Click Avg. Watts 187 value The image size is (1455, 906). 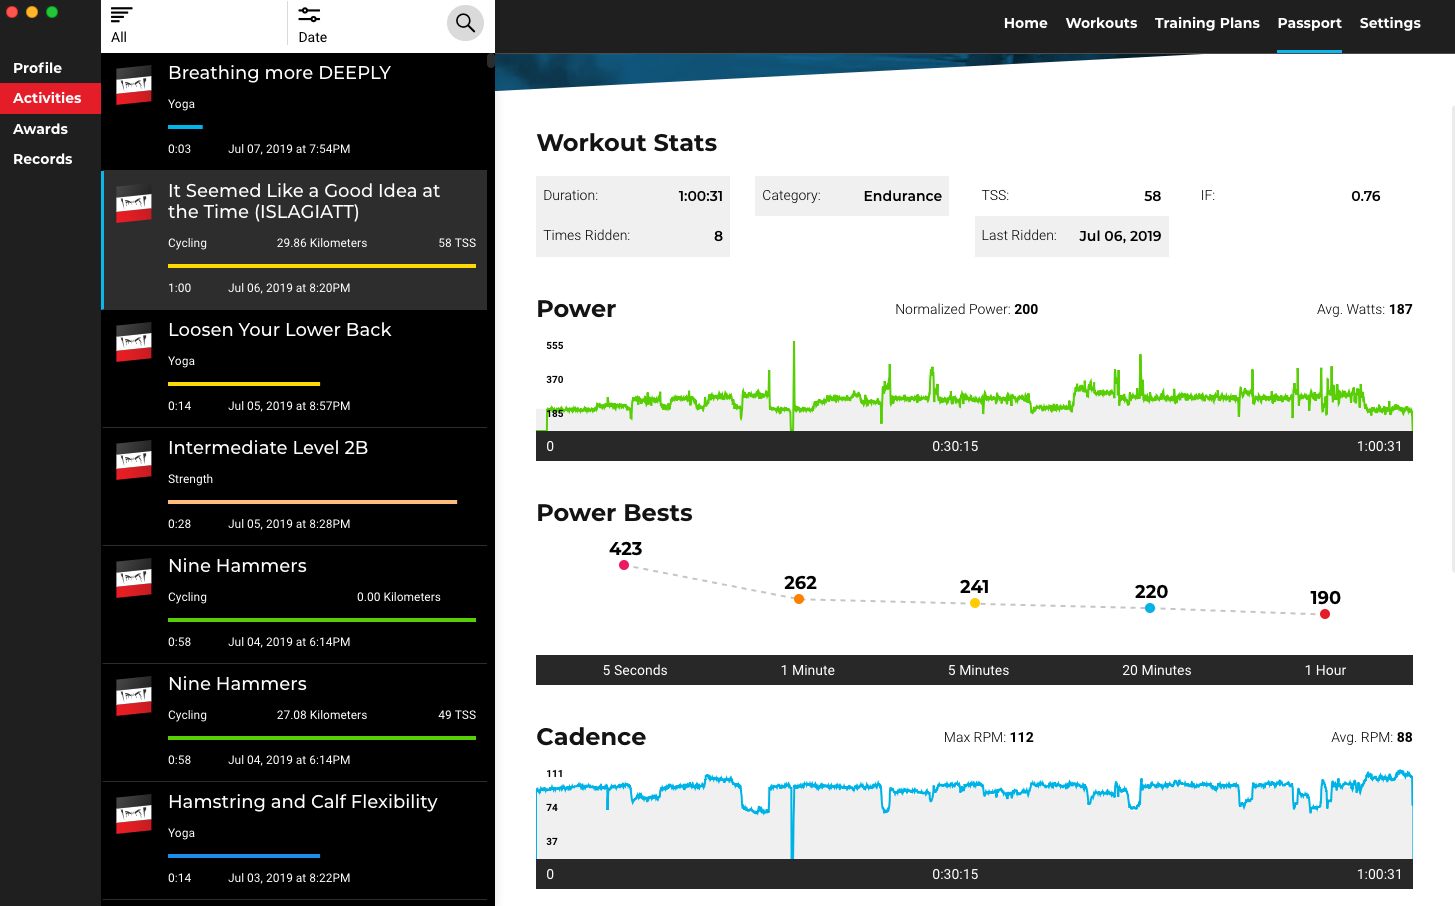click(x=1400, y=309)
